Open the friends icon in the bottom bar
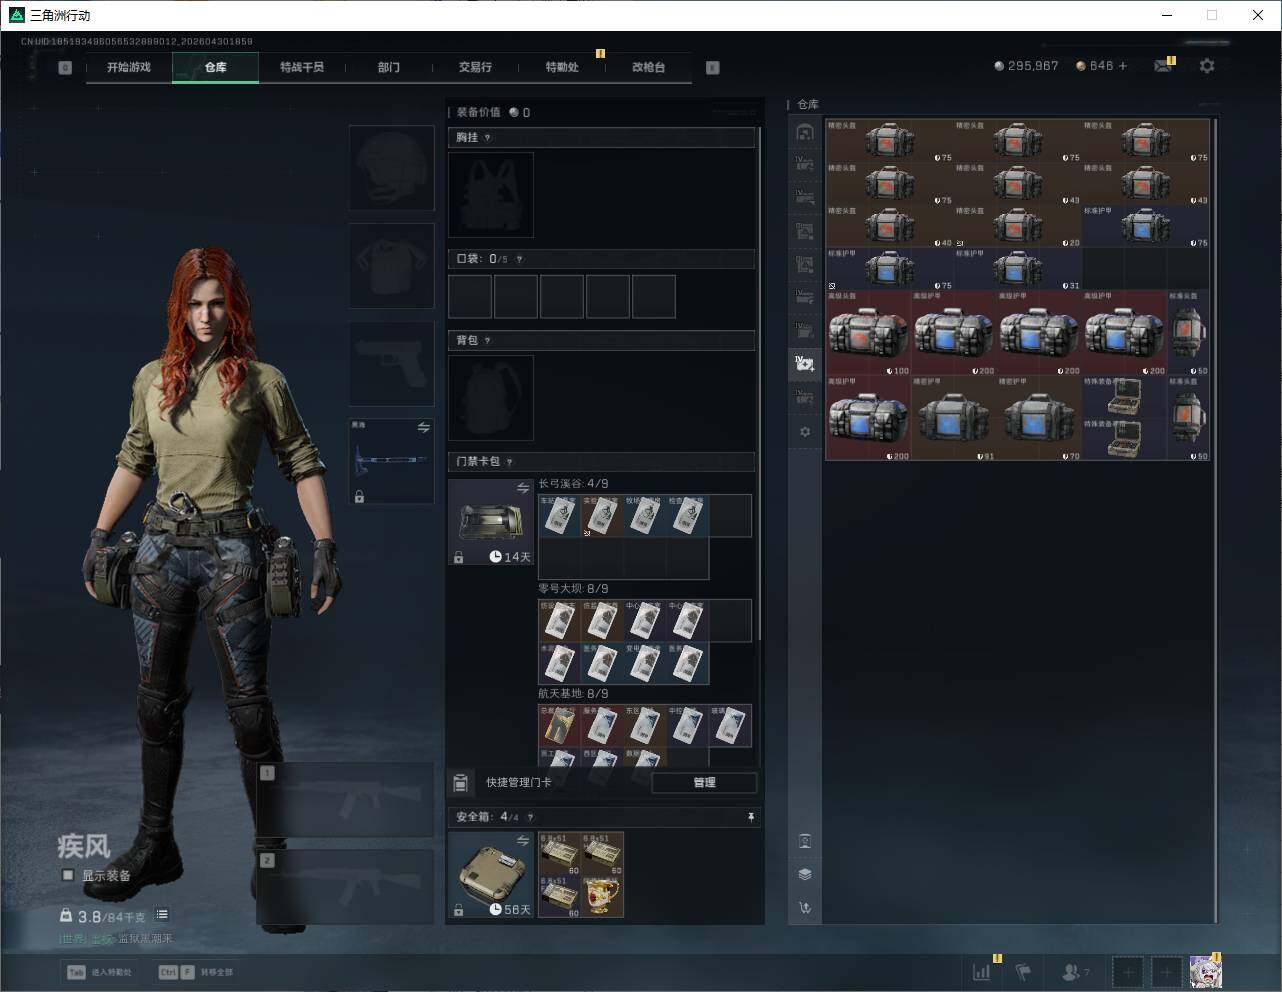Viewport: 1282px width, 992px height. (x=1075, y=971)
